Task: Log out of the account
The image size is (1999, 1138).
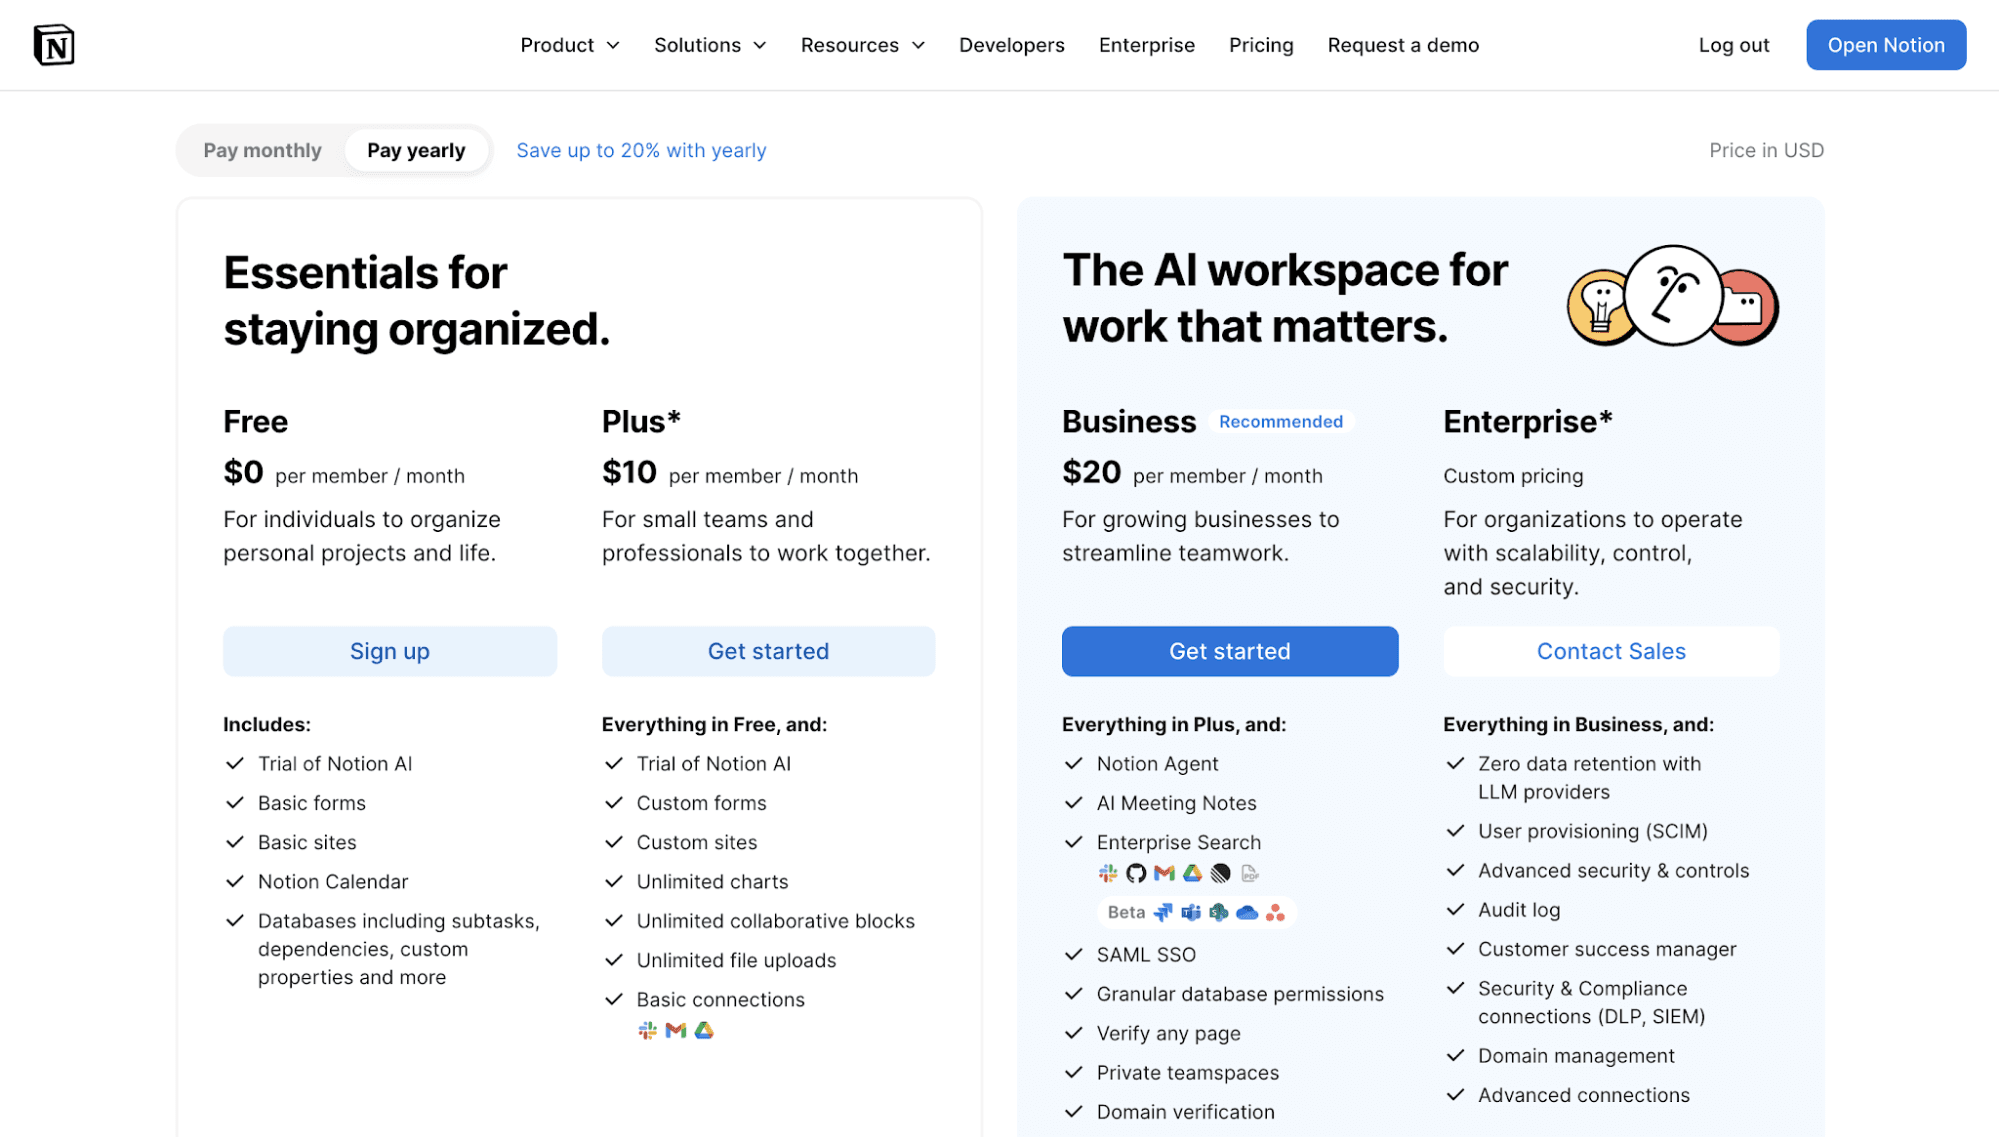Action: tap(1734, 45)
